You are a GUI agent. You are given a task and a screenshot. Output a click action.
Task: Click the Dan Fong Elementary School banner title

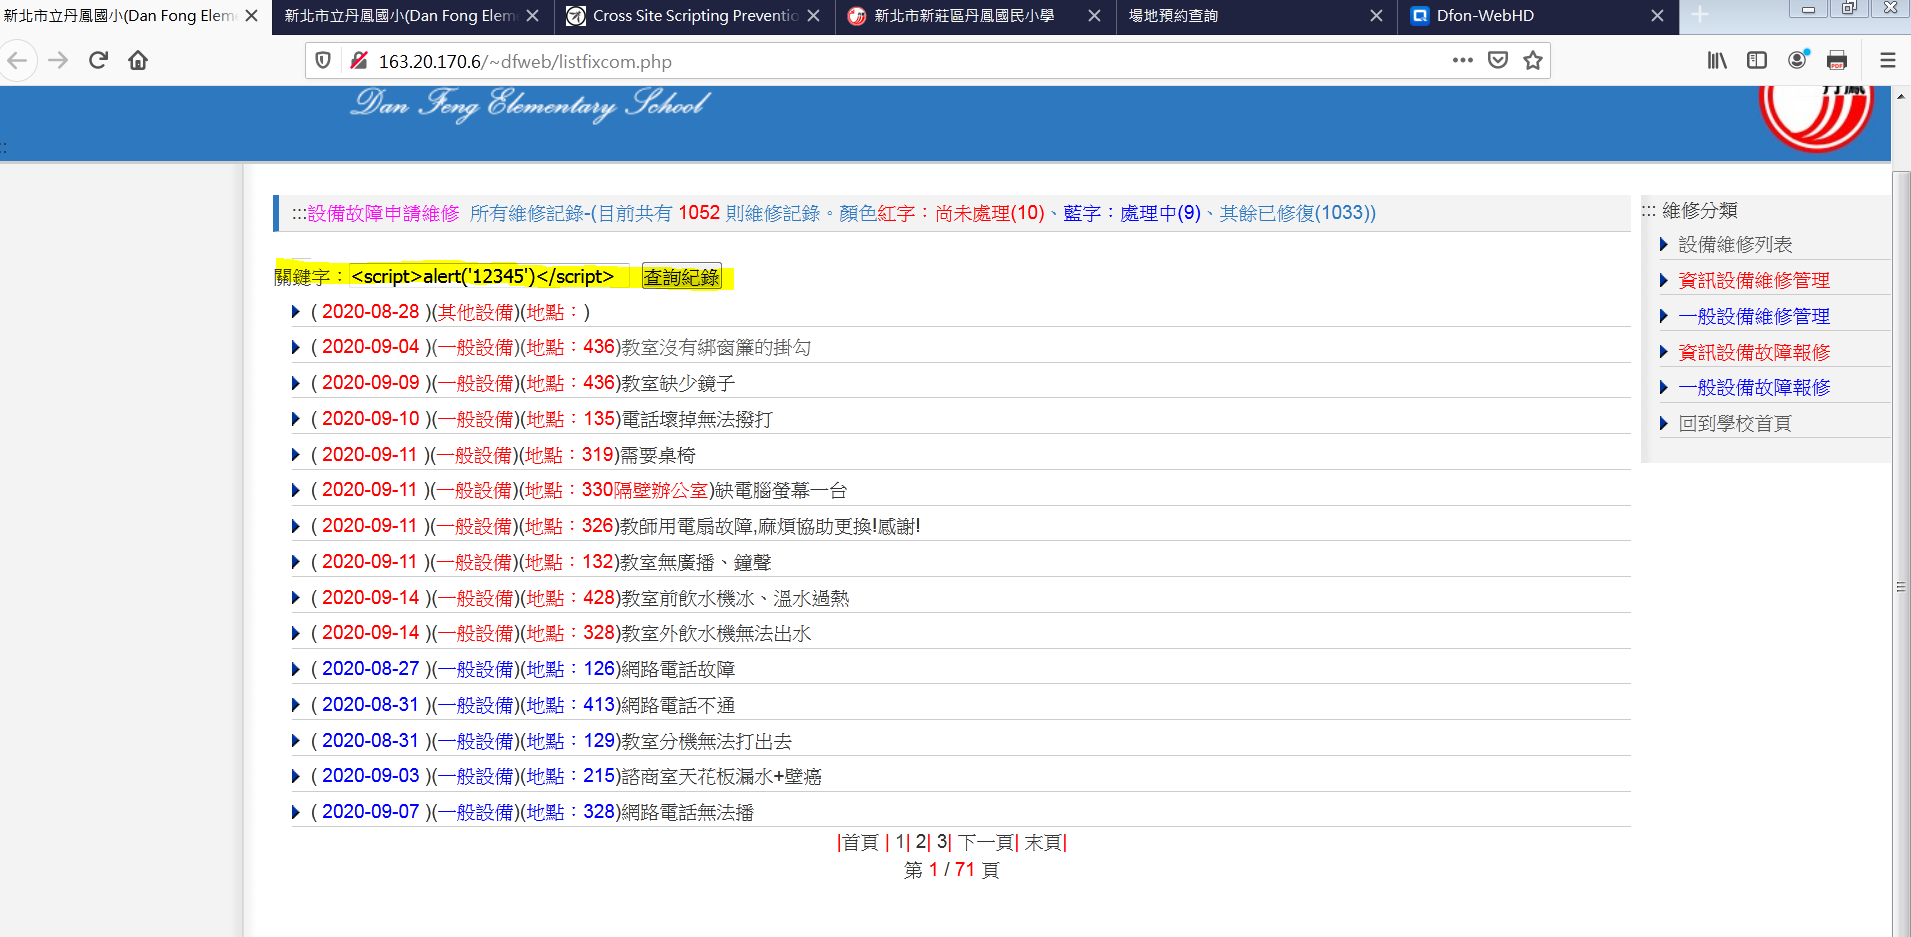coord(530,104)
